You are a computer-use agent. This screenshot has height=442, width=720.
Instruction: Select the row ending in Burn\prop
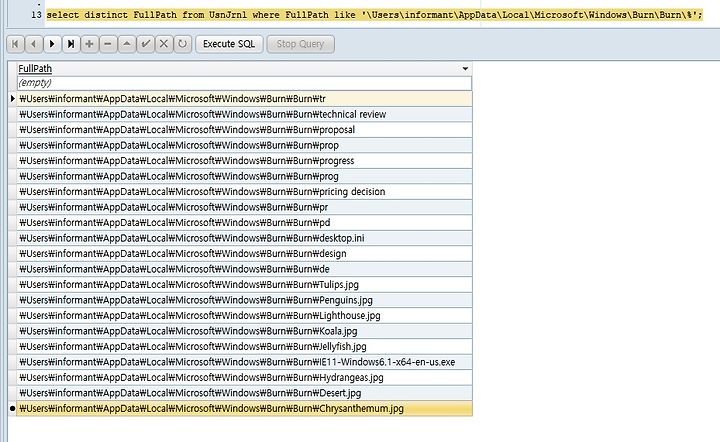click(x=244, y=145)
